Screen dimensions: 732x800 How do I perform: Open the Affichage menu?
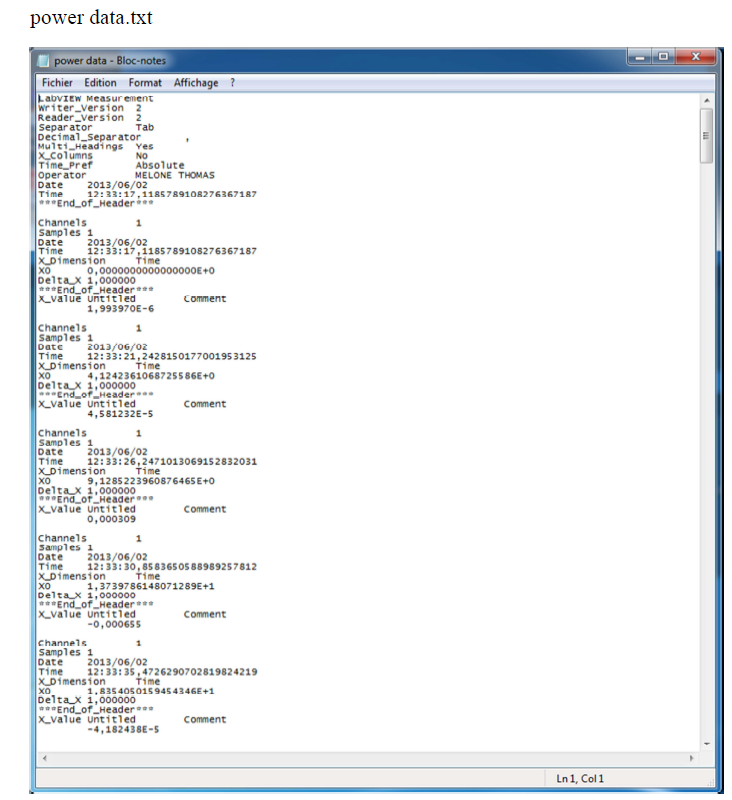pyautogui.click(x=196, y=83)
